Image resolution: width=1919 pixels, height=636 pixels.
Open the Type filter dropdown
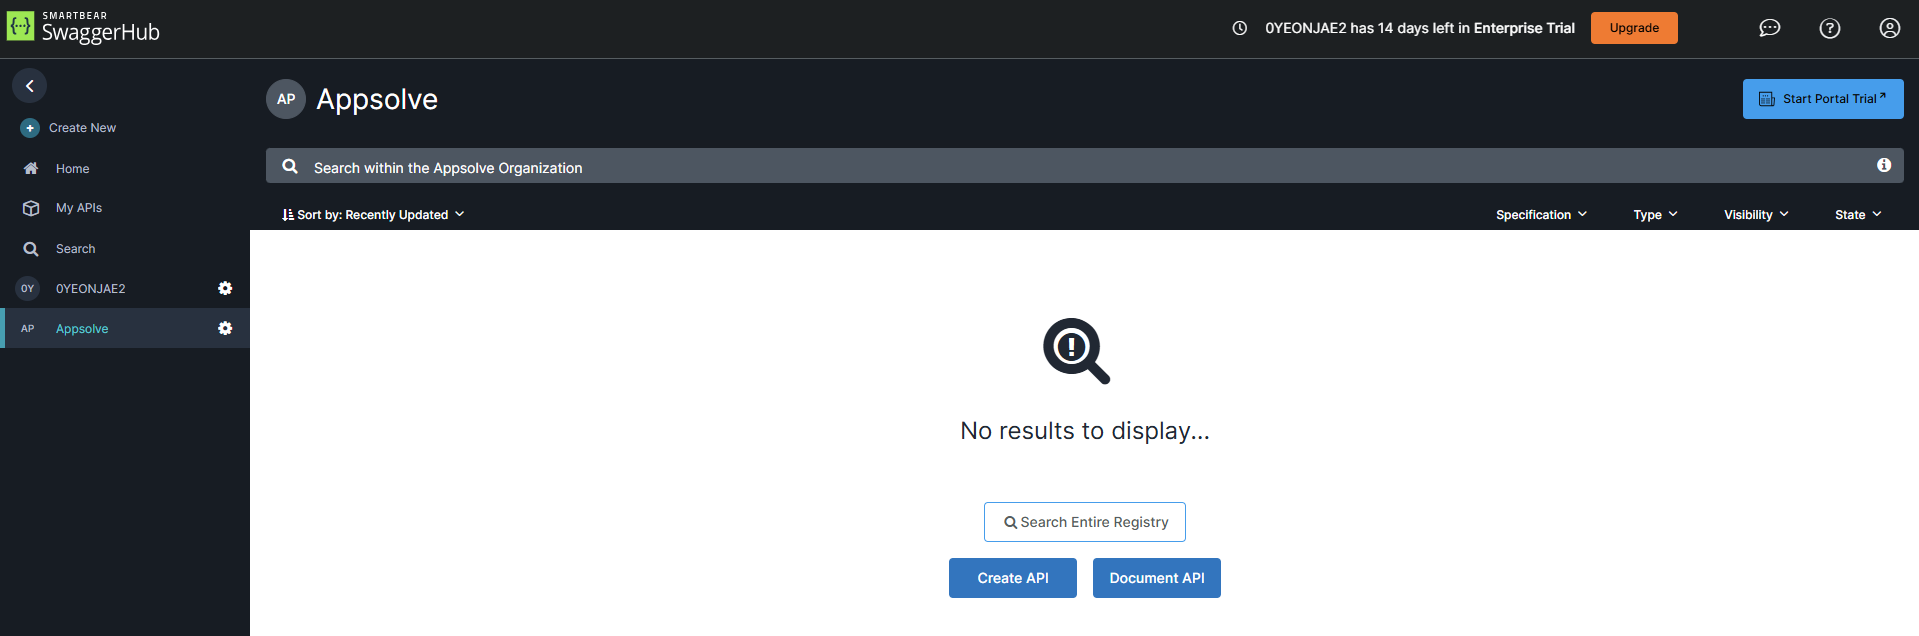pos(1655,215)
